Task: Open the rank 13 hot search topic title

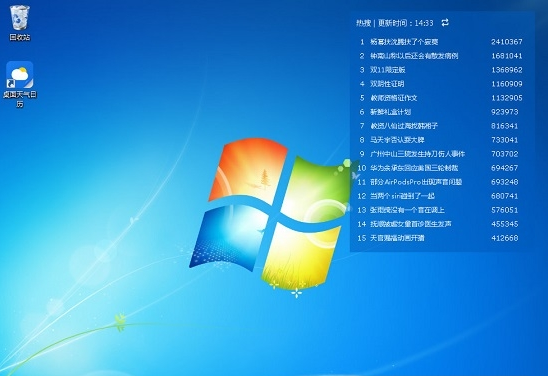Action: coord(408,210)
